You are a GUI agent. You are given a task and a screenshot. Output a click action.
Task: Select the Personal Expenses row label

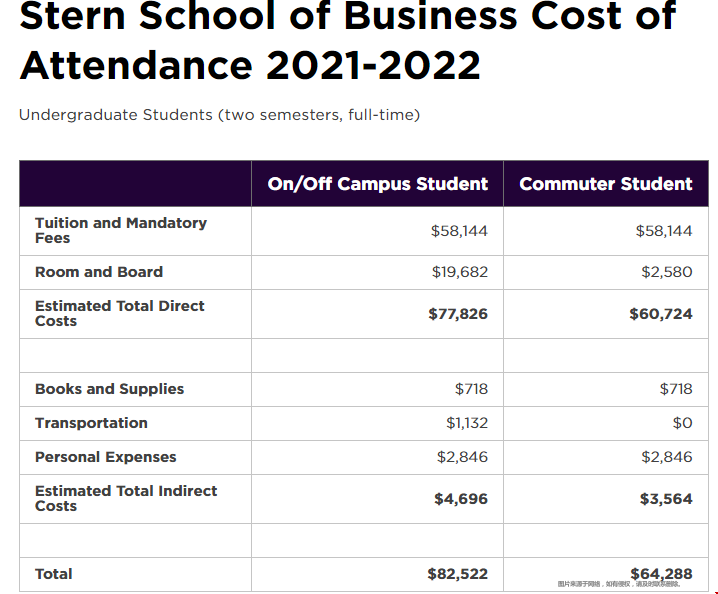pos(106,457)
